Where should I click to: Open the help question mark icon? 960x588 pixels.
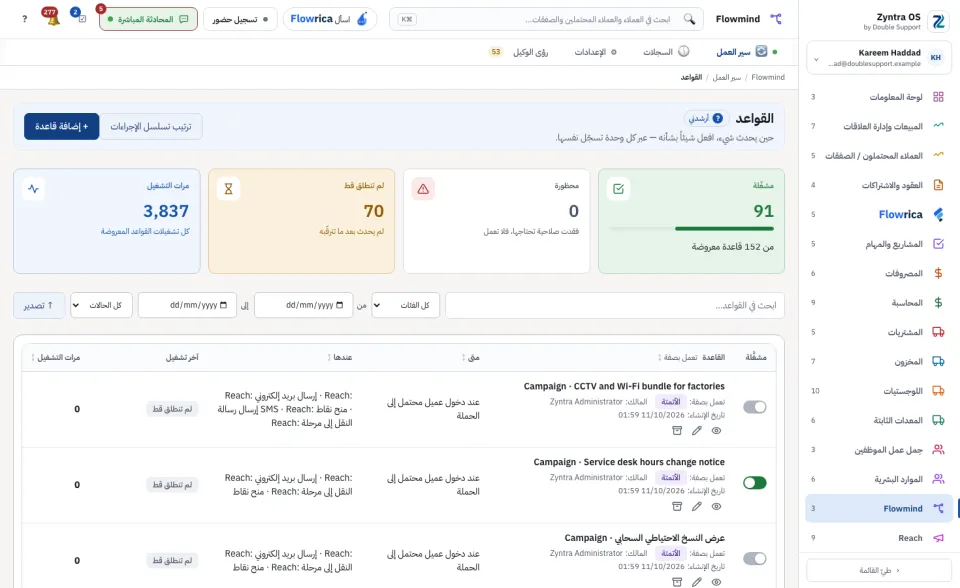click(24, 19)
